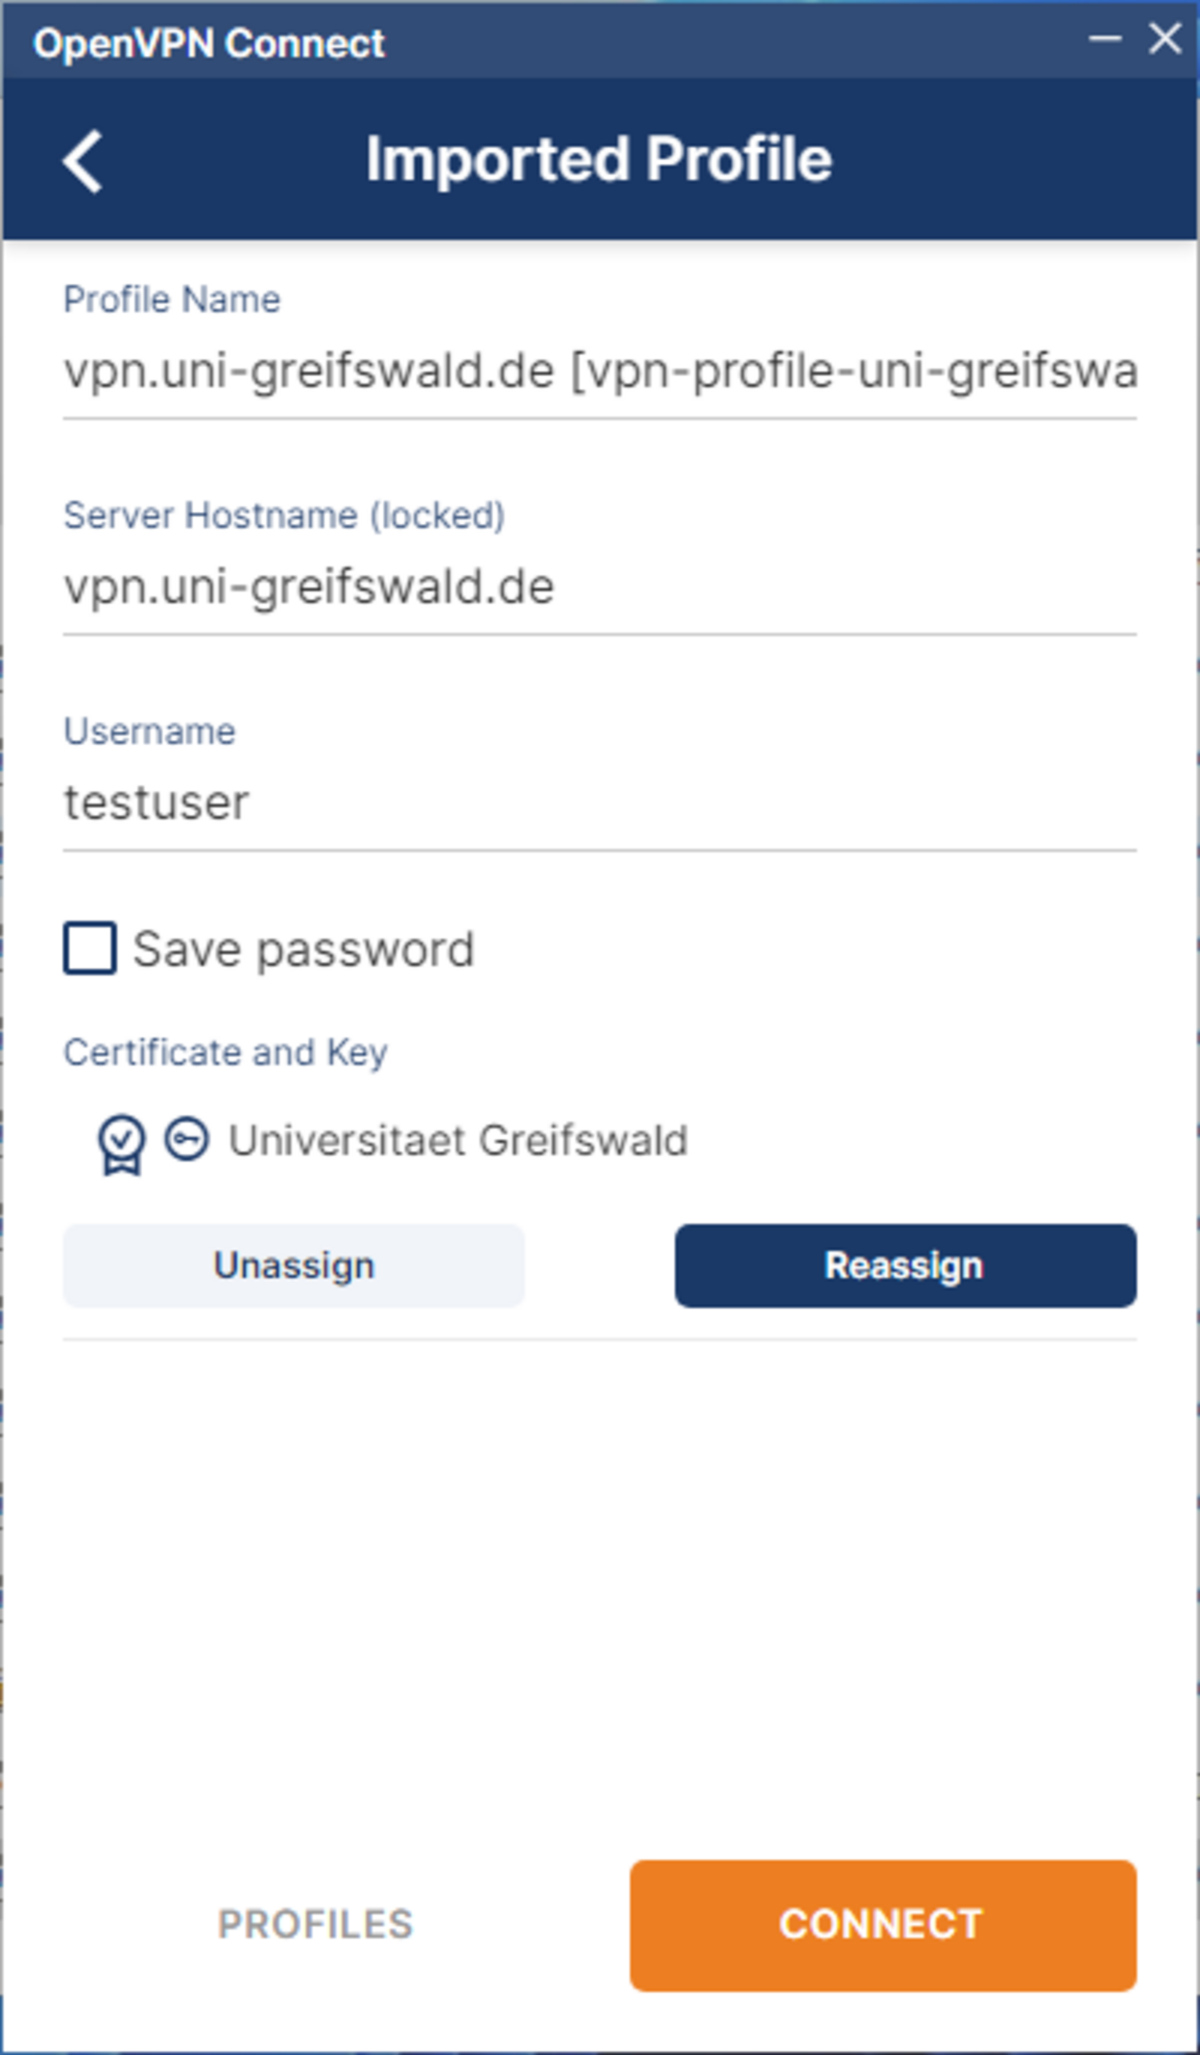Click the private key icon
Screen dimensions: 1200x2055
pyautogui.click(x=187, y=1139)
